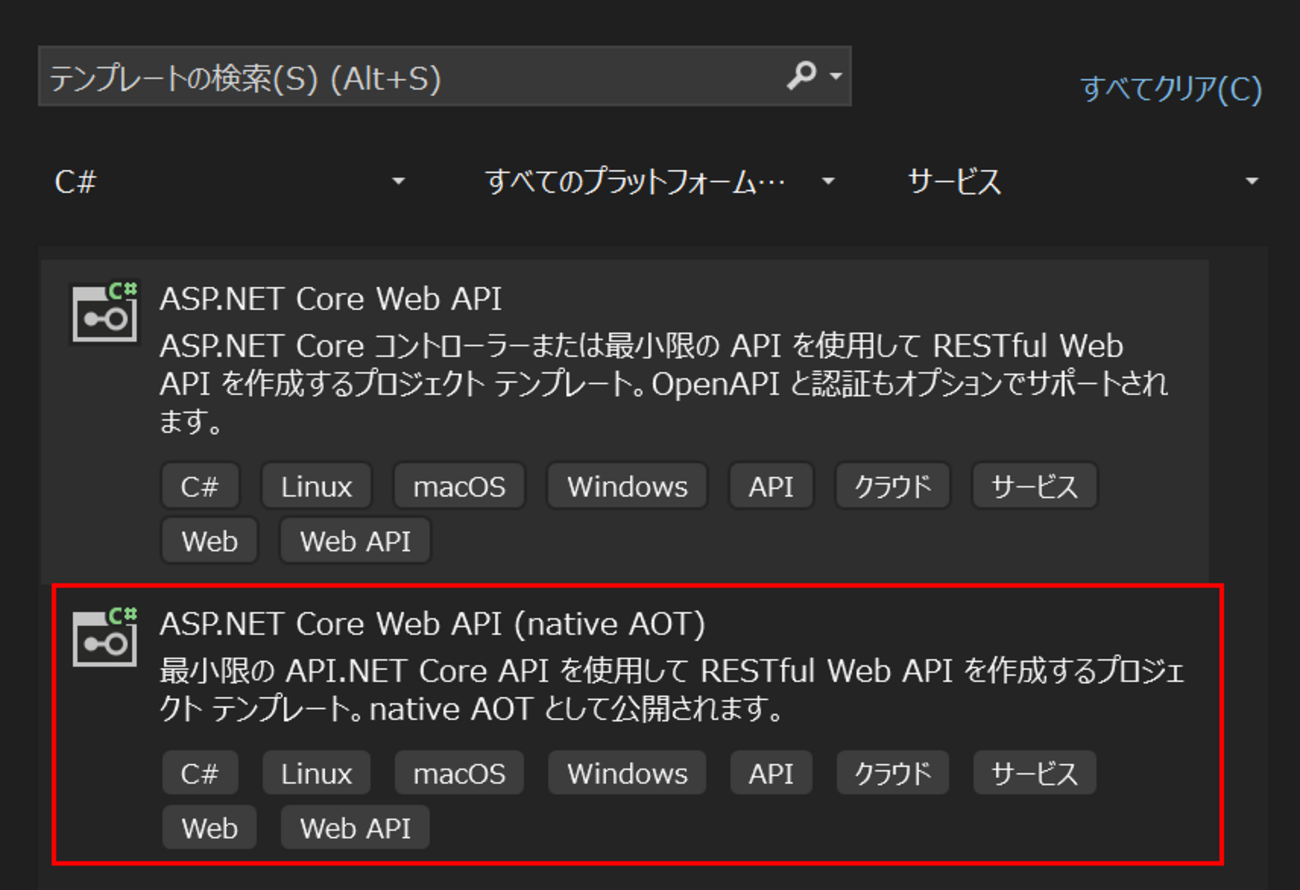This screenshot has width=1300, height=890.
Task: Click the ASP.NET Core Web API template icon
Action: 104,312
